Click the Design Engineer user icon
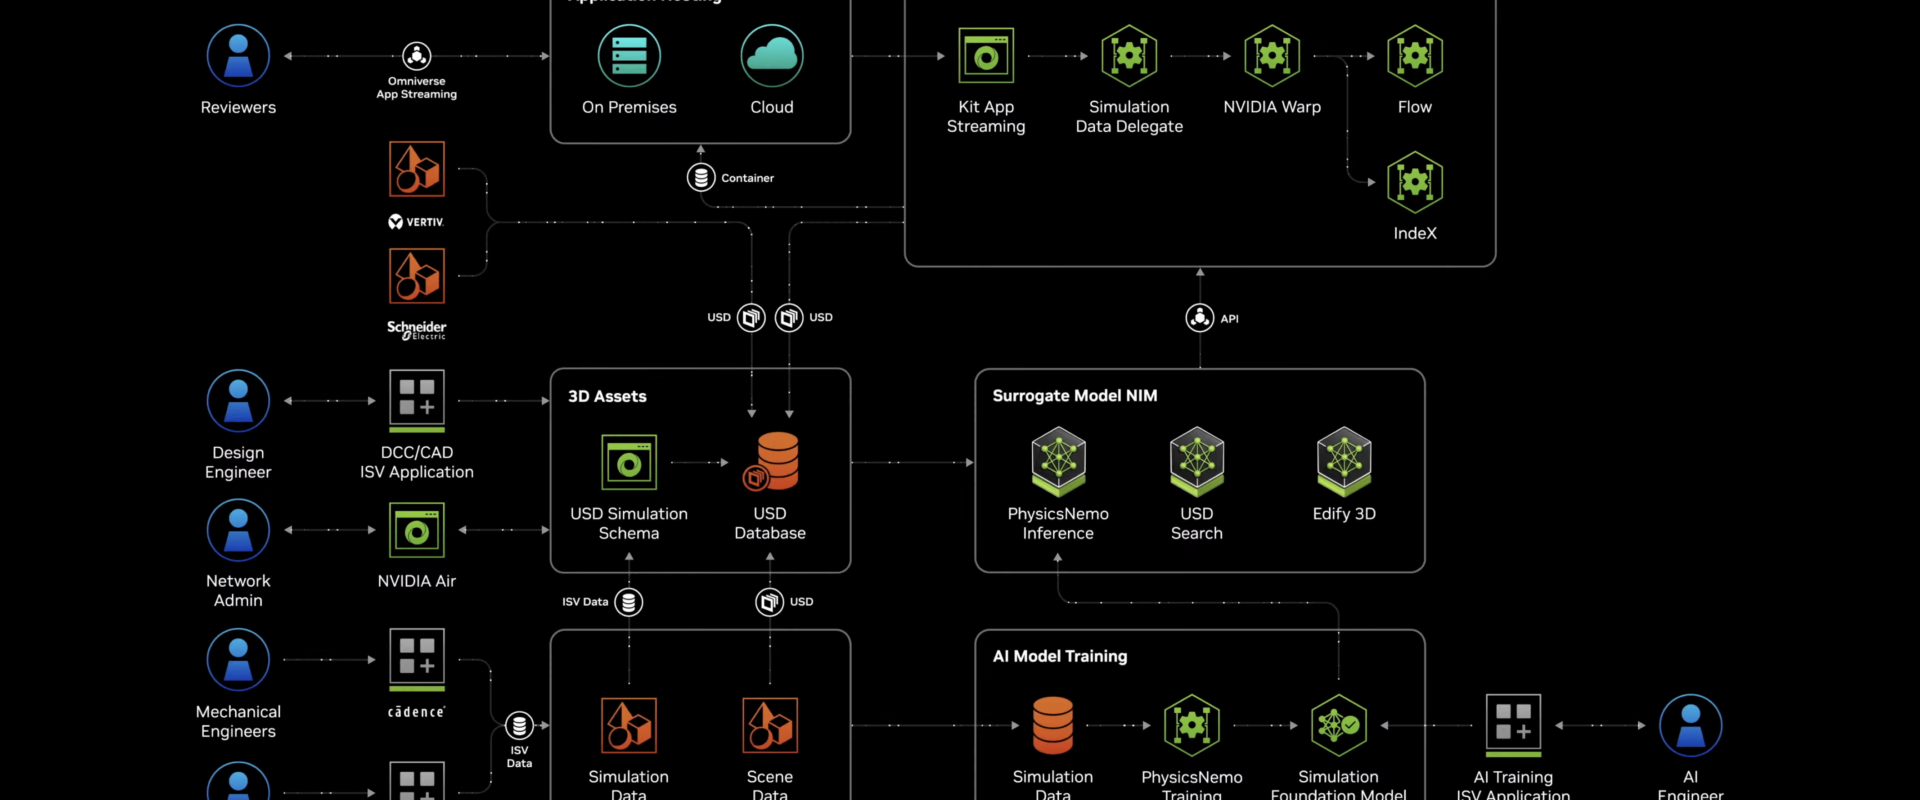 coord(238,401)
